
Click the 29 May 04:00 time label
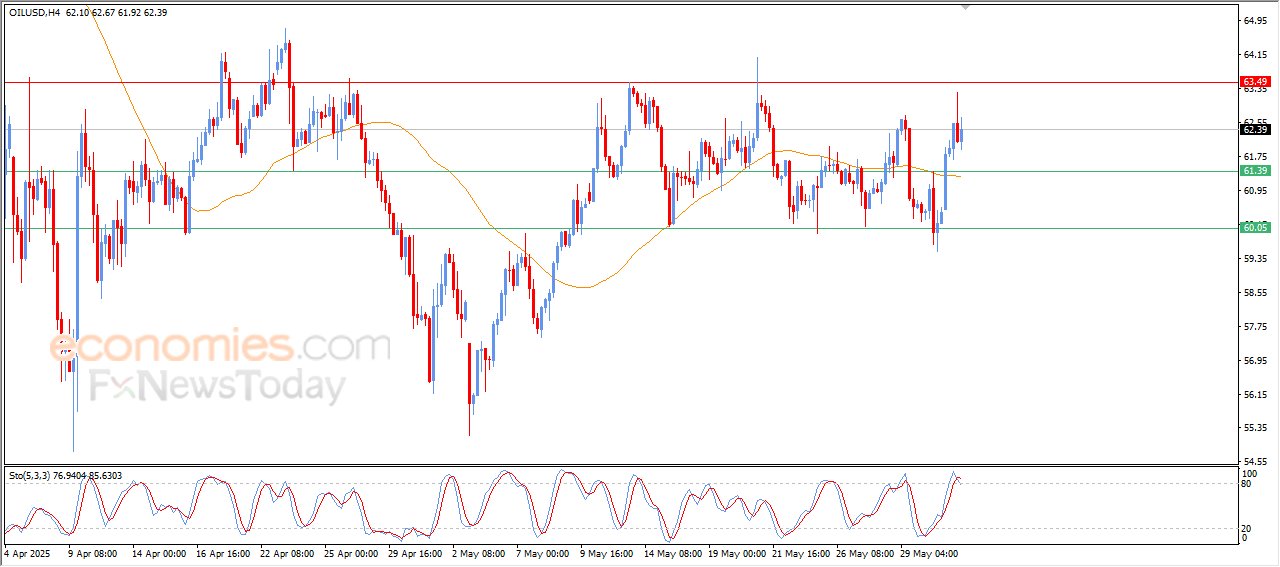pos(927,552)
